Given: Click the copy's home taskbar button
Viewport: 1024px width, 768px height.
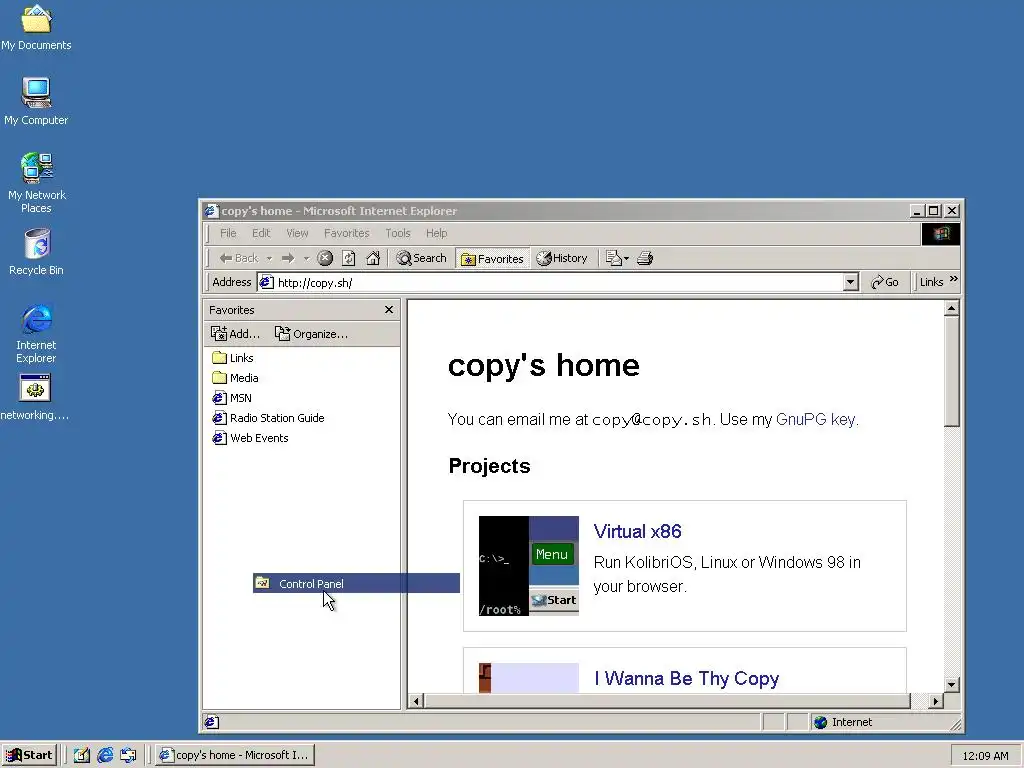Looking at the screenshot, I should coord(235,755).
